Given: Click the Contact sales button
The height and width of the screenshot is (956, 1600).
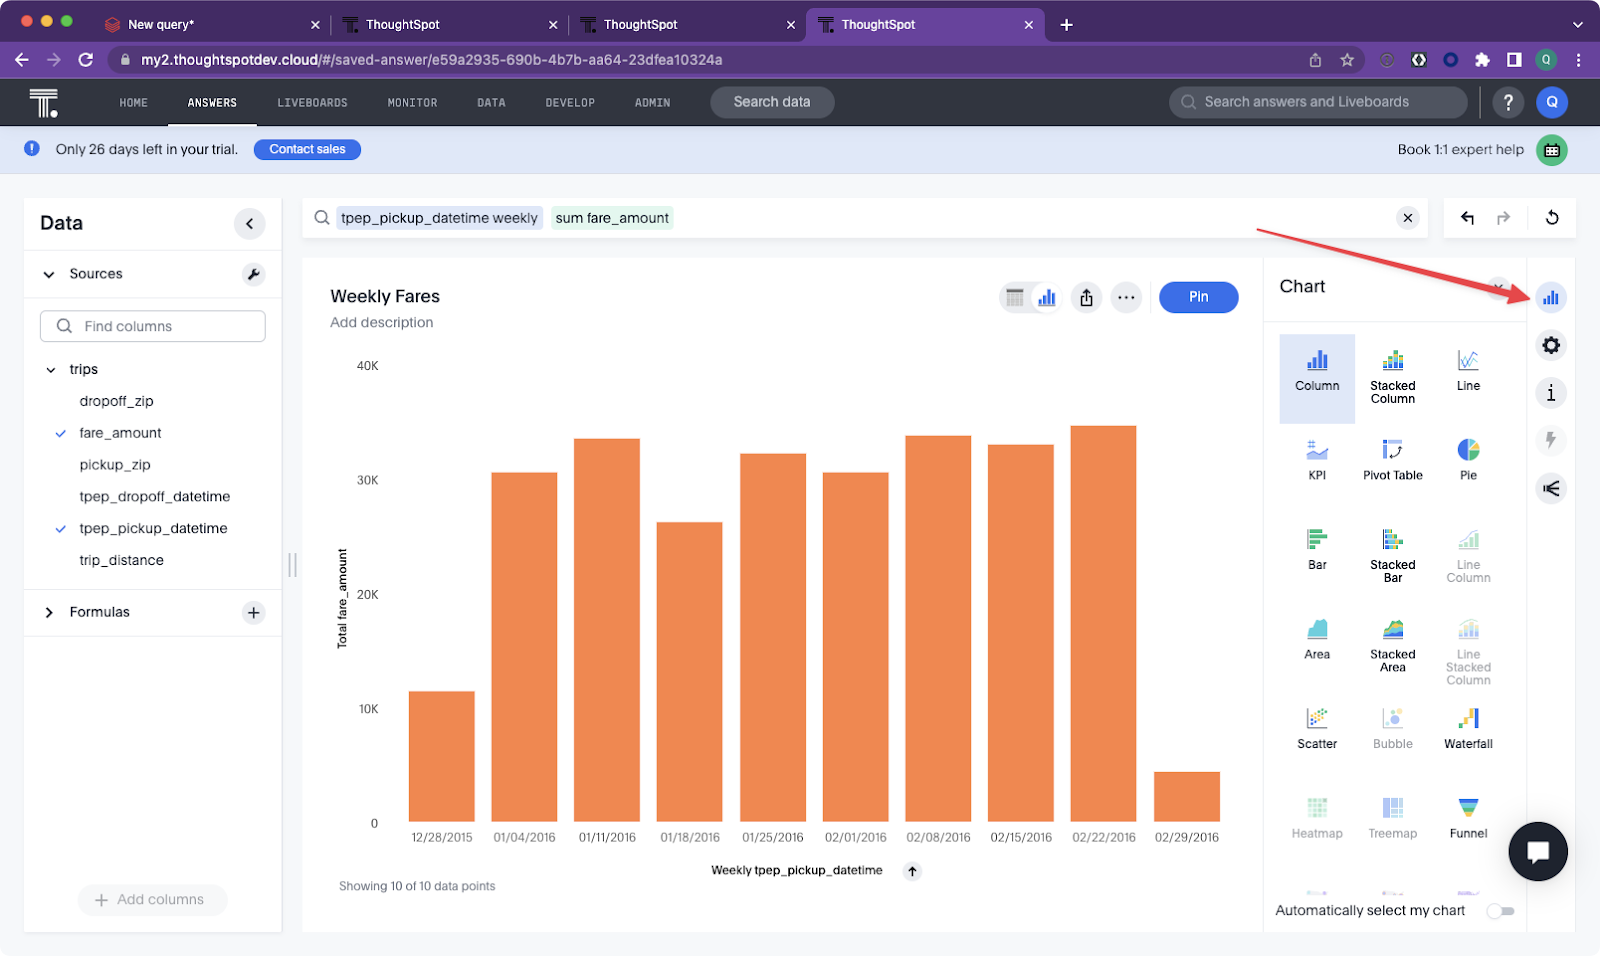Looking at the screenshot, I should [307, 149].
